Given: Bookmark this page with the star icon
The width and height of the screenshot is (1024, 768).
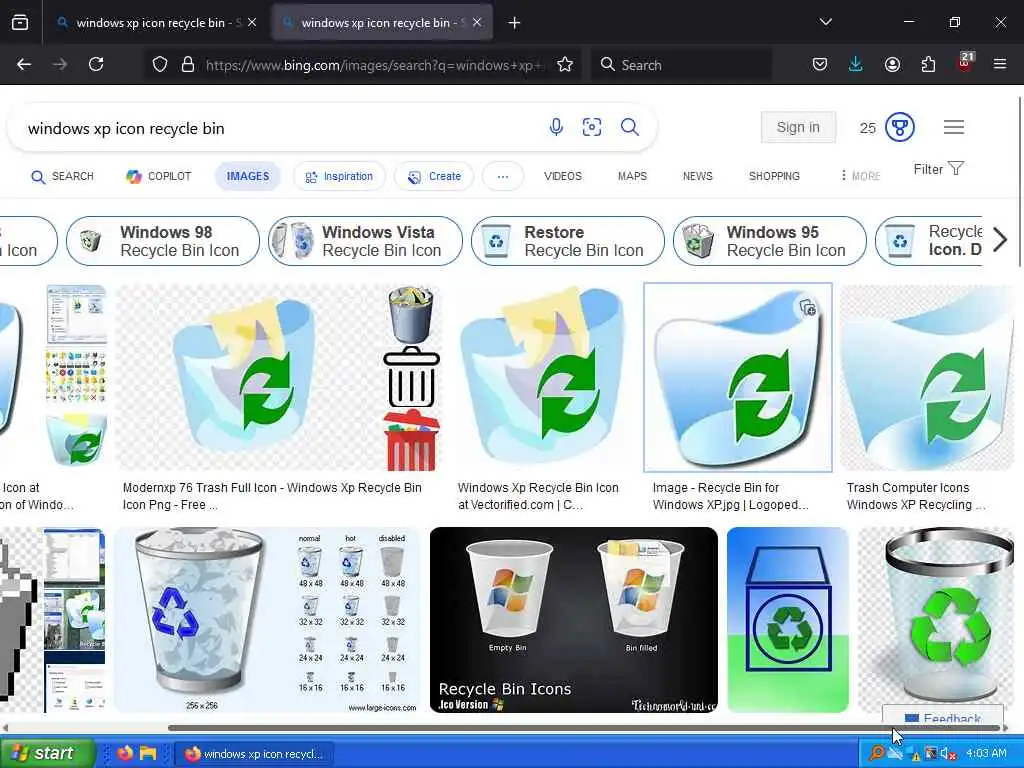Looking at the screenshot, I should (x=565, y=64).
